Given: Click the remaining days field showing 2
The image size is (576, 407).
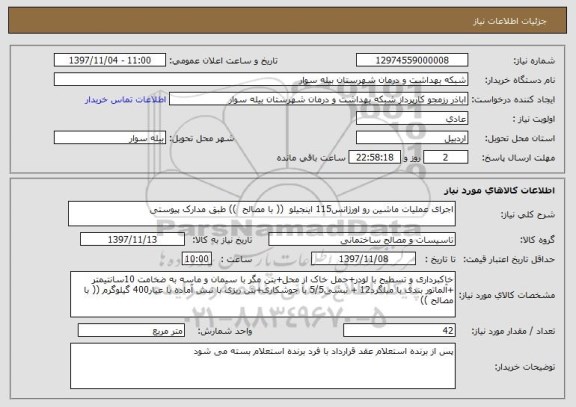Looking at the screenshot, I should 445,157.
